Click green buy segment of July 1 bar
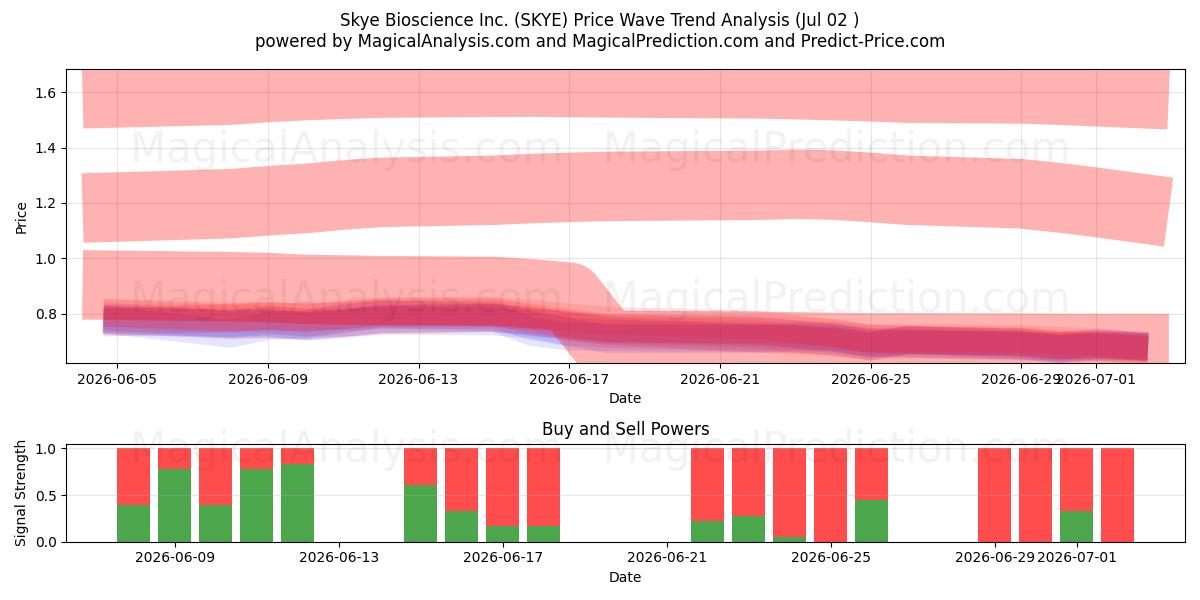The width and height of the screenshot is (1200, 600). pos(1077,526)
